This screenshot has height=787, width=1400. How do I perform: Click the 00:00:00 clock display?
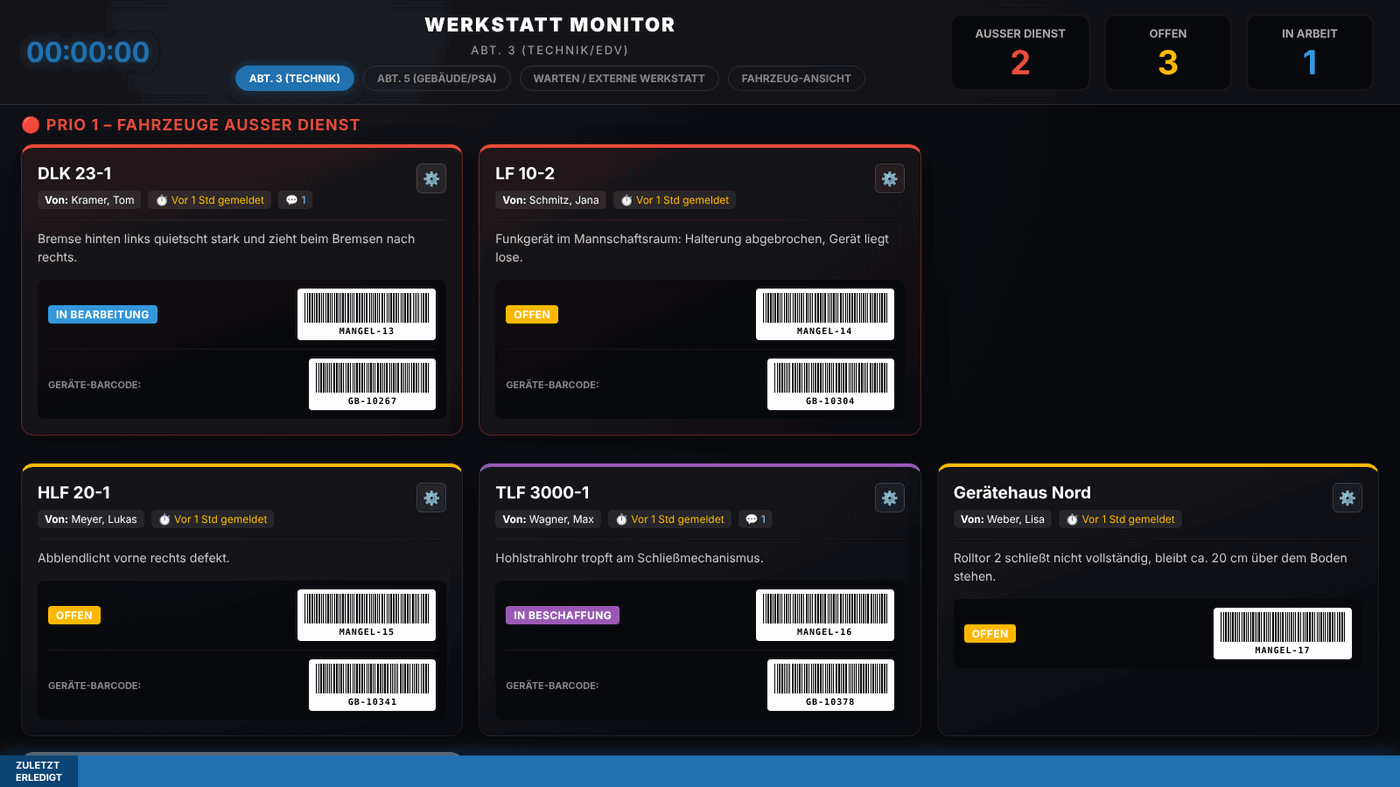tap(88, 52)
